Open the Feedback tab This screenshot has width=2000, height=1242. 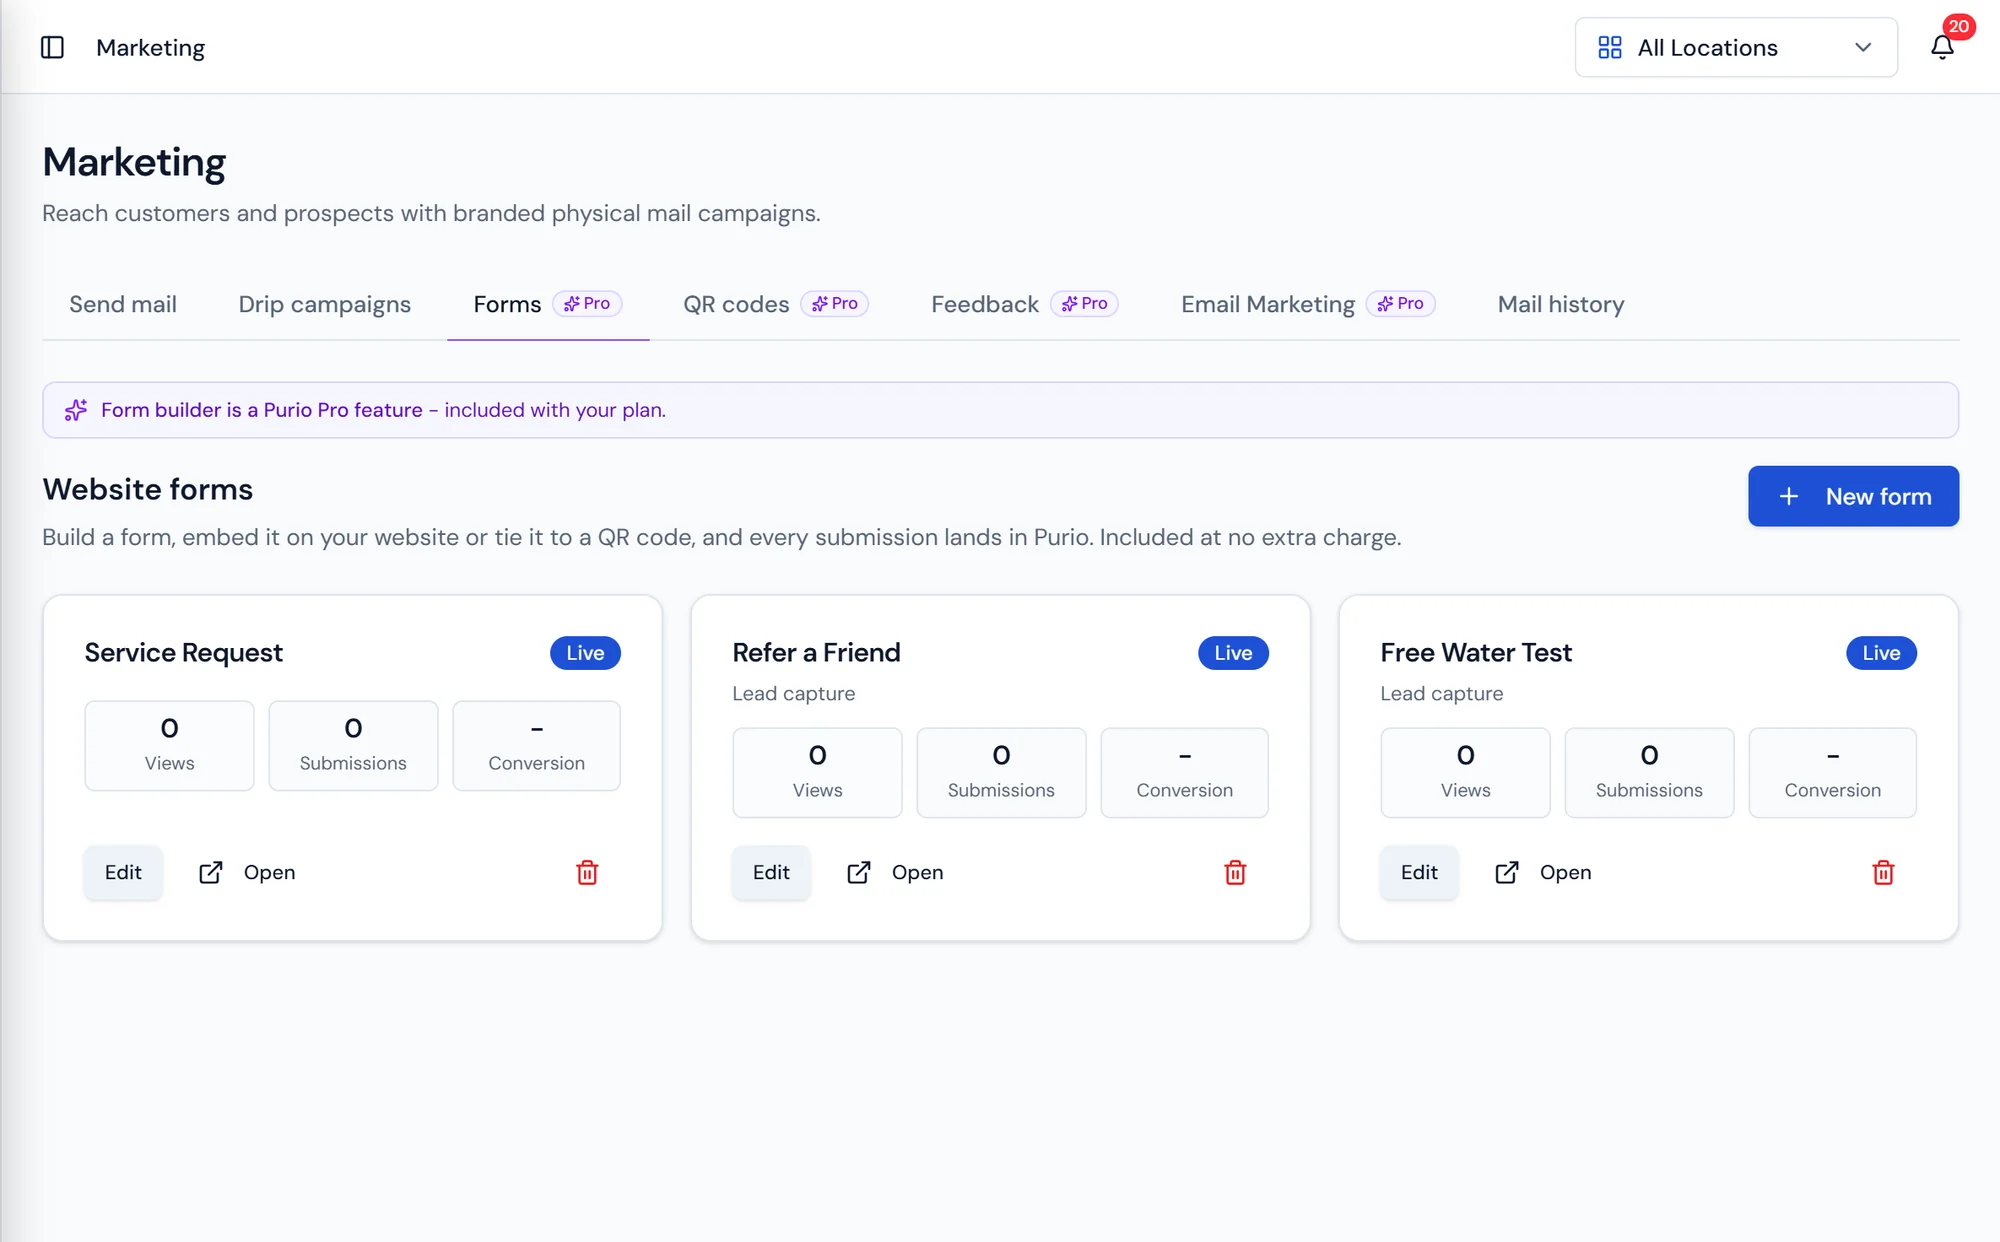point(1024,304)
